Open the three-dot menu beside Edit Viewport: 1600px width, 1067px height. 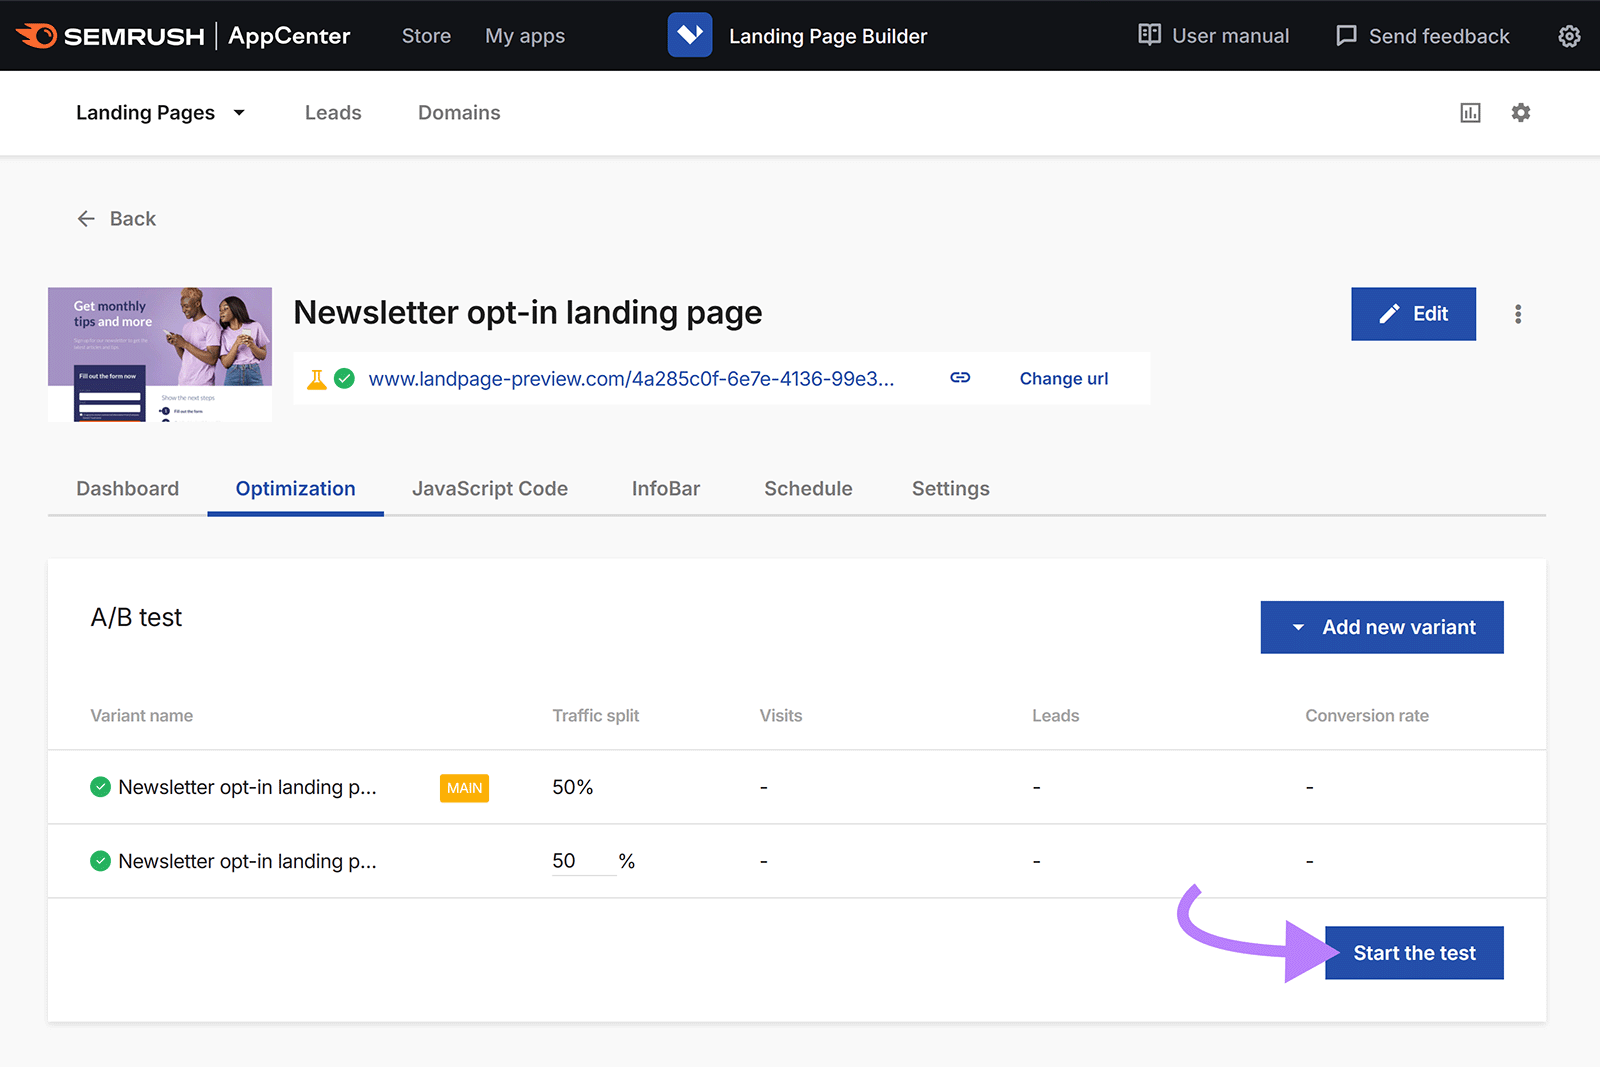1518,313
